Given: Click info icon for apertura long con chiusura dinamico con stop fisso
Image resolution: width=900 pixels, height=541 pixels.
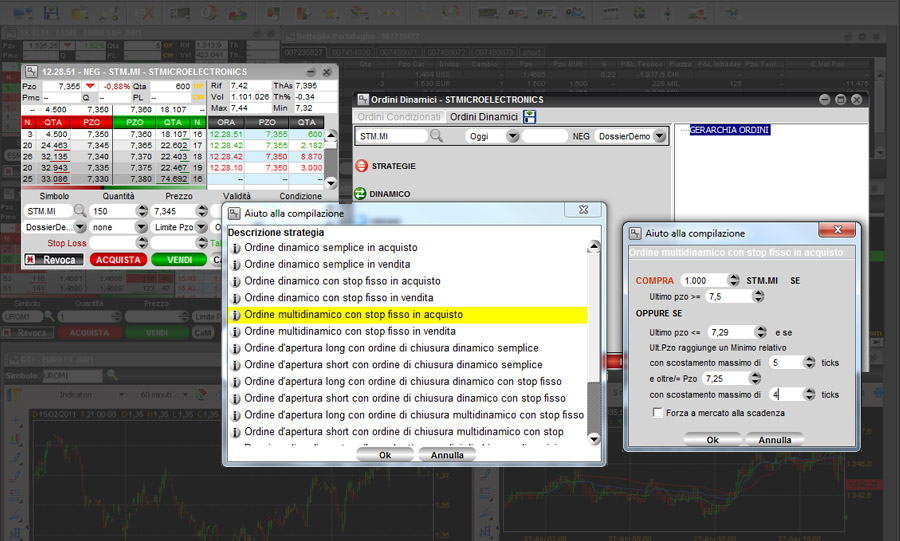Looking at the screenshot, I should tap(235, 382).
